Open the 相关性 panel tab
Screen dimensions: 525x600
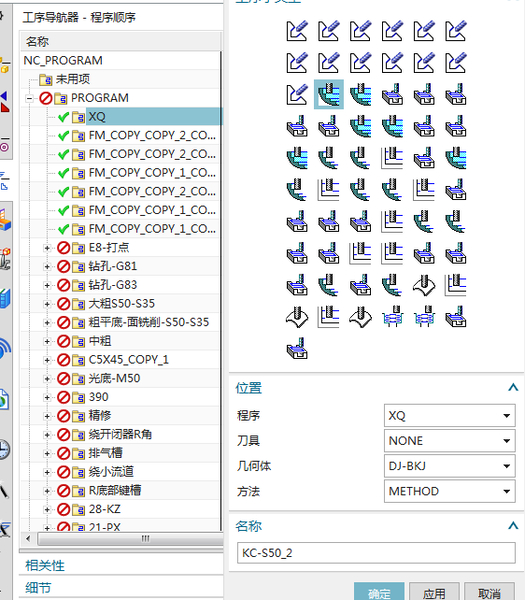(x=45, y=566)
